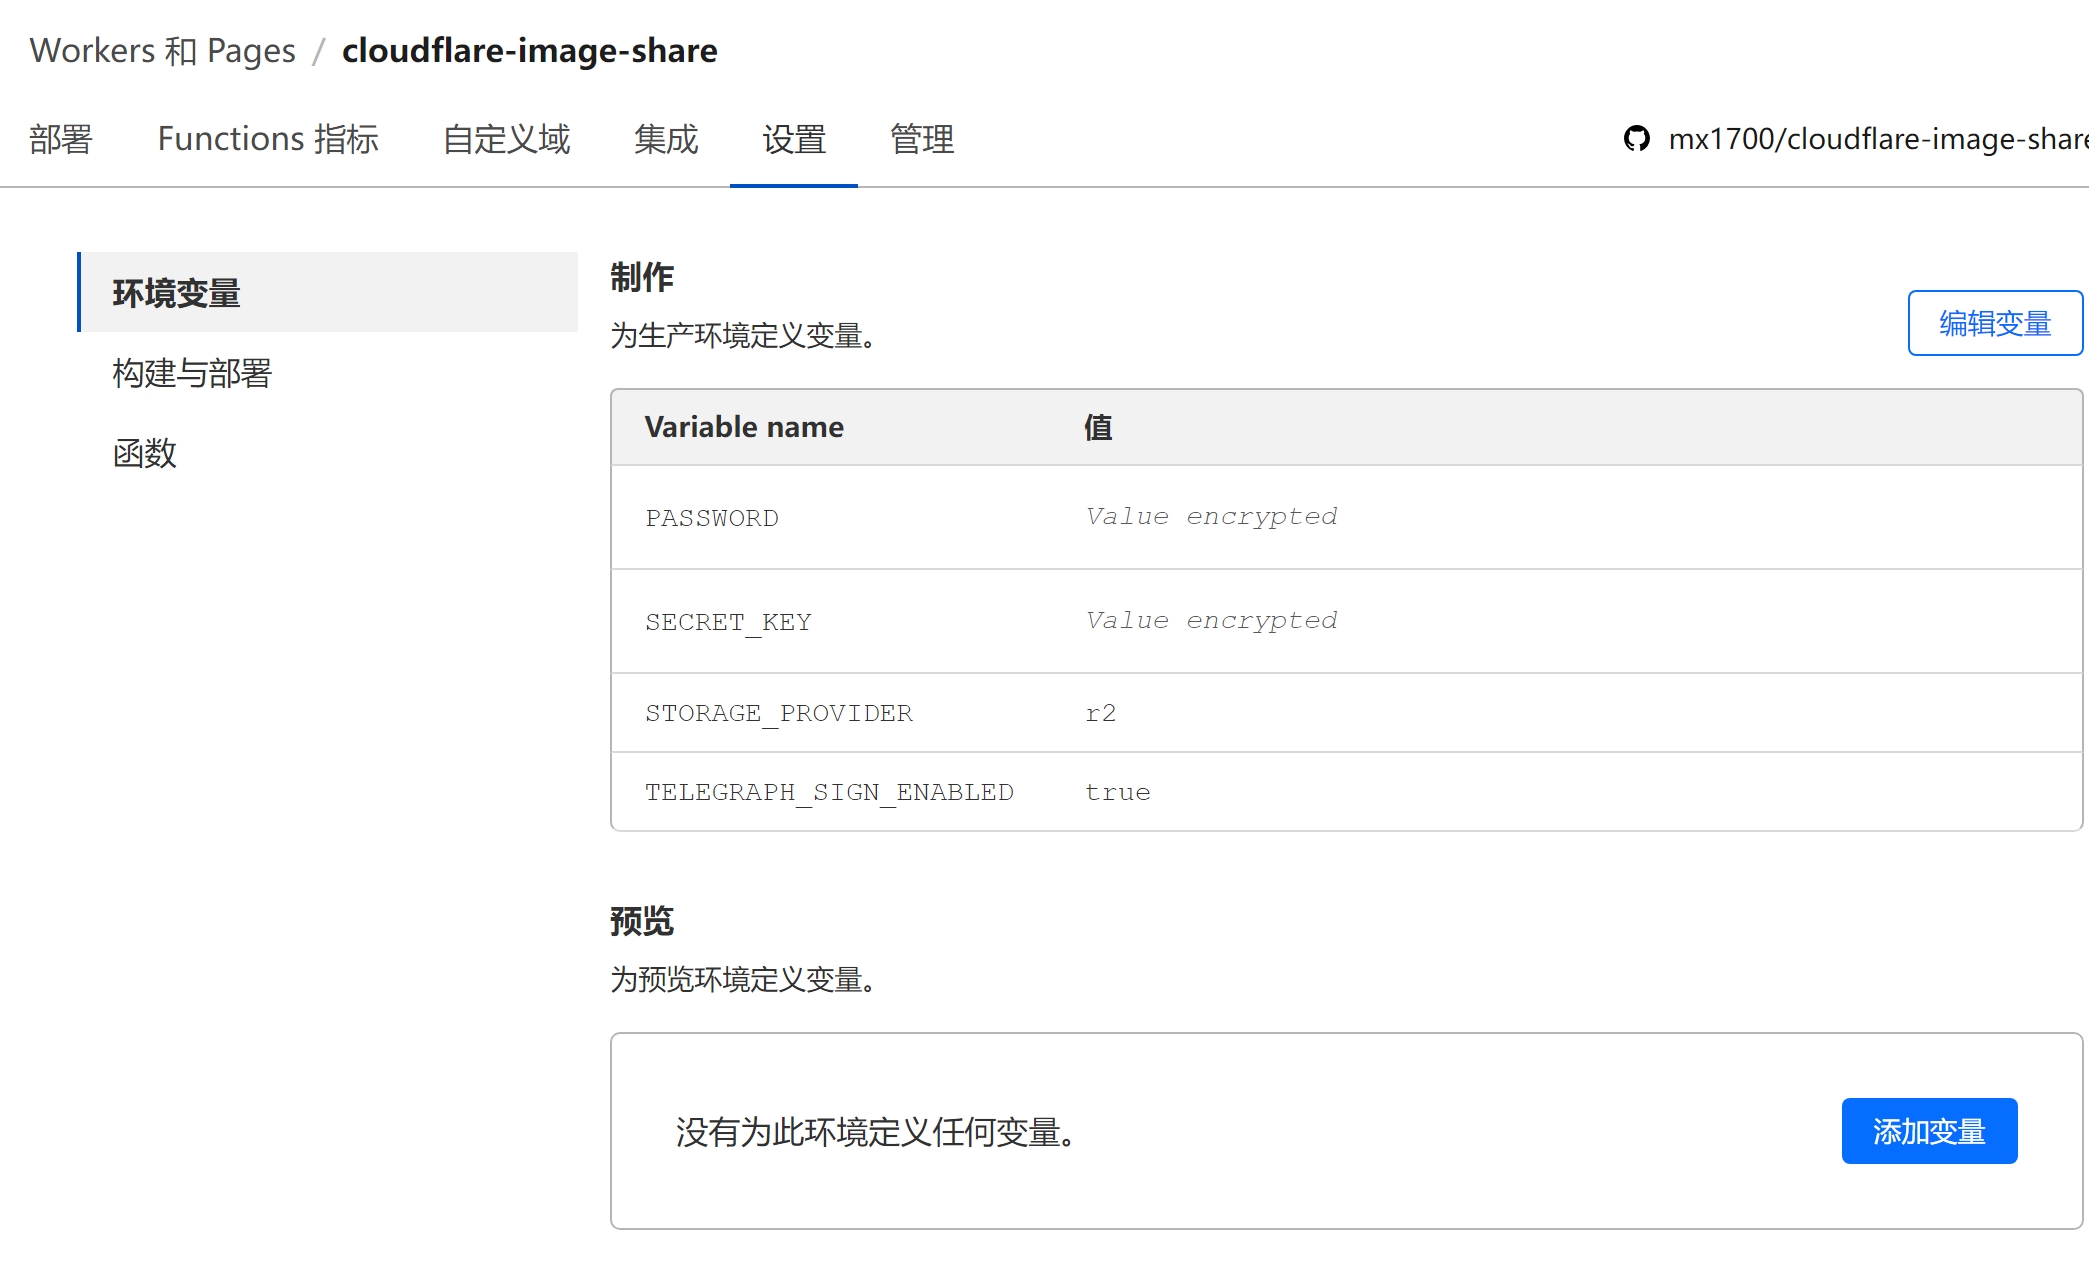Click the STORAGE_PROVIDER value r2

(x=1101, y=712)
